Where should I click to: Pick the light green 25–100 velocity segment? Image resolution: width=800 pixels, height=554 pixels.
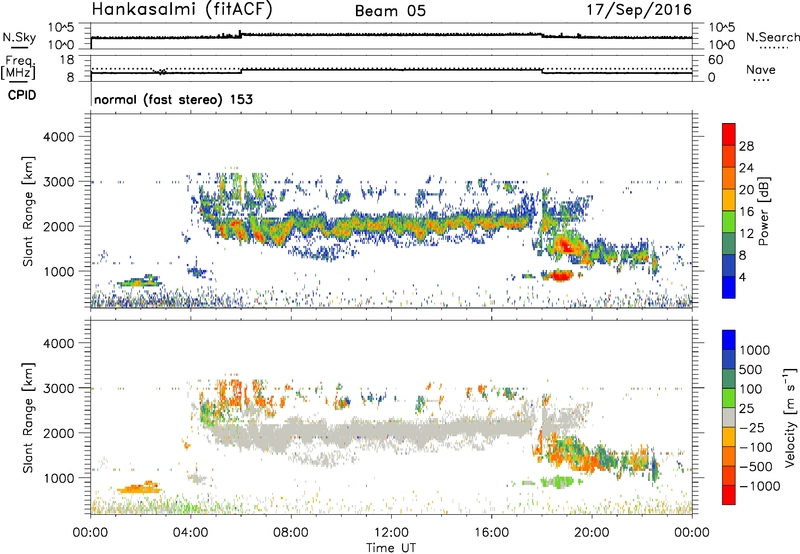pyautogui.click(x=729, y=398)
